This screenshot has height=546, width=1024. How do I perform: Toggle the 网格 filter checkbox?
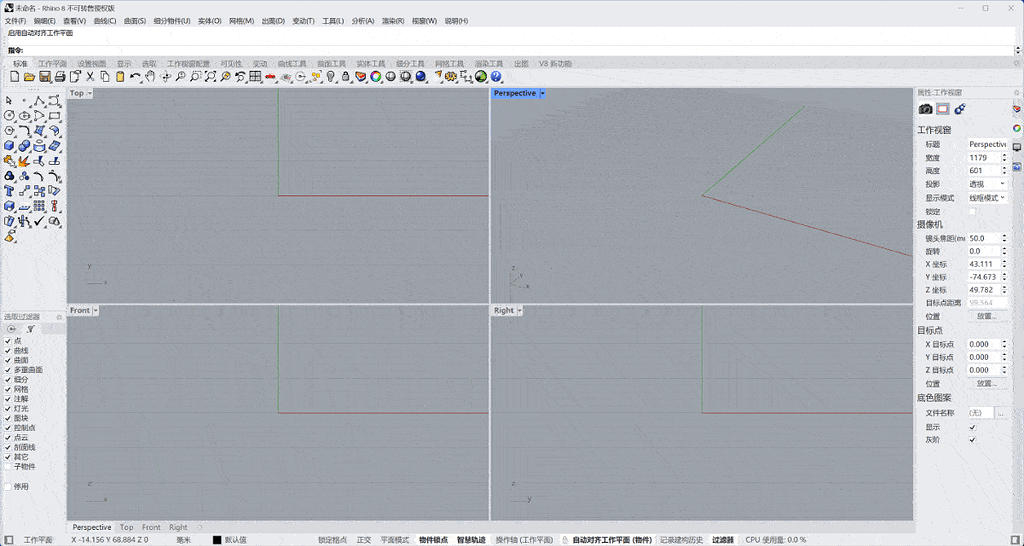click(x=8, y=389)
